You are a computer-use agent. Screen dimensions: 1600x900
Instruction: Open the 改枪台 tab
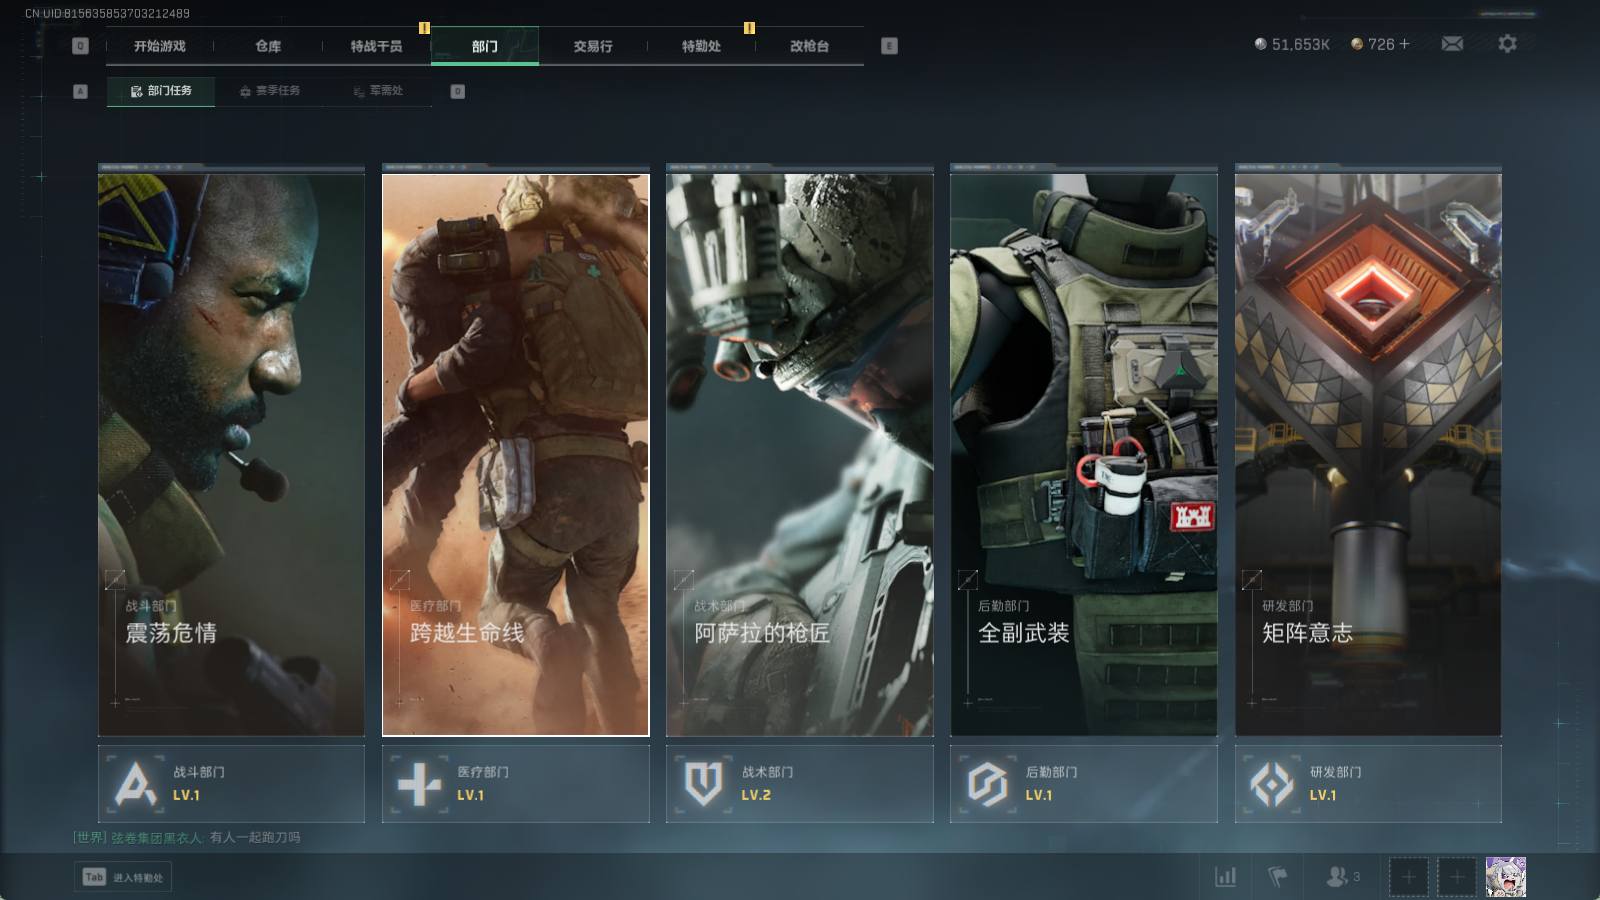[x=809, y=46]
